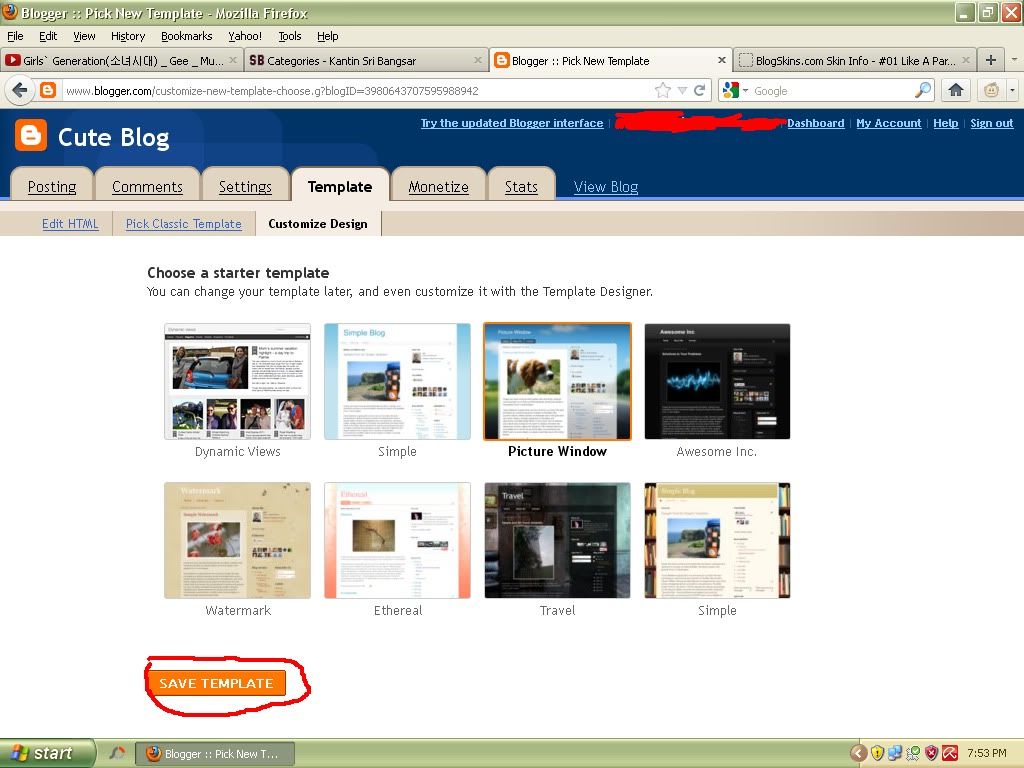
Task: Click the search magnifier icon in search box
Action: click(923, 91)
